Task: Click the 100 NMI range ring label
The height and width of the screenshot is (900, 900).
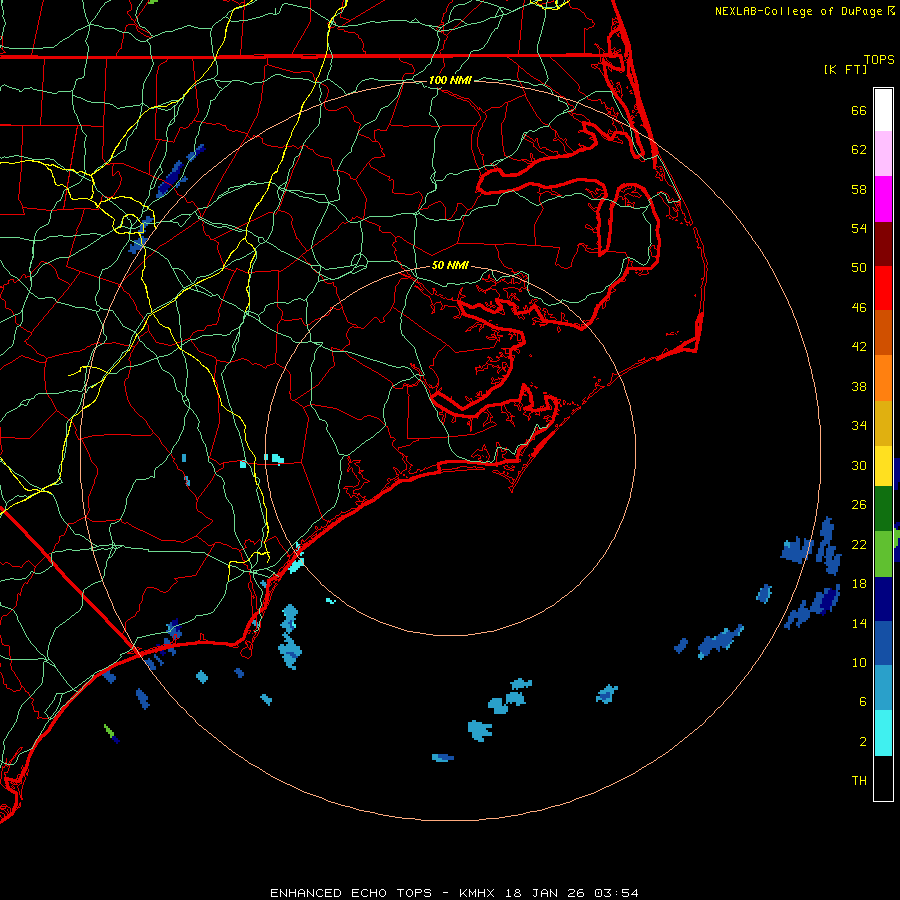Action: pyautogui.click(x=450, y=80)
